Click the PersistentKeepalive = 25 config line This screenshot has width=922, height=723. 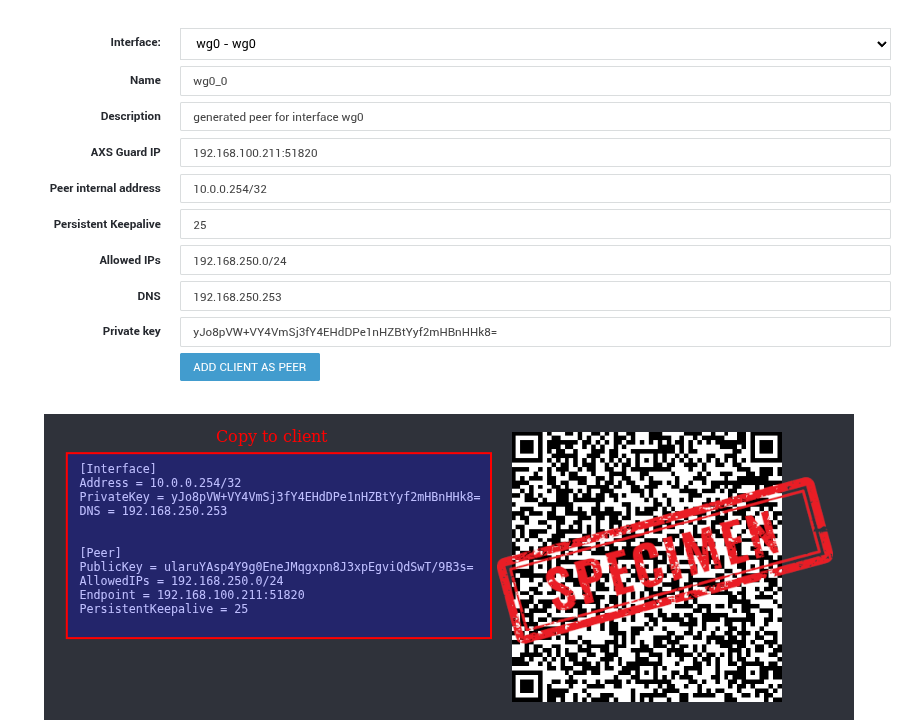click(x=164, y=609)
